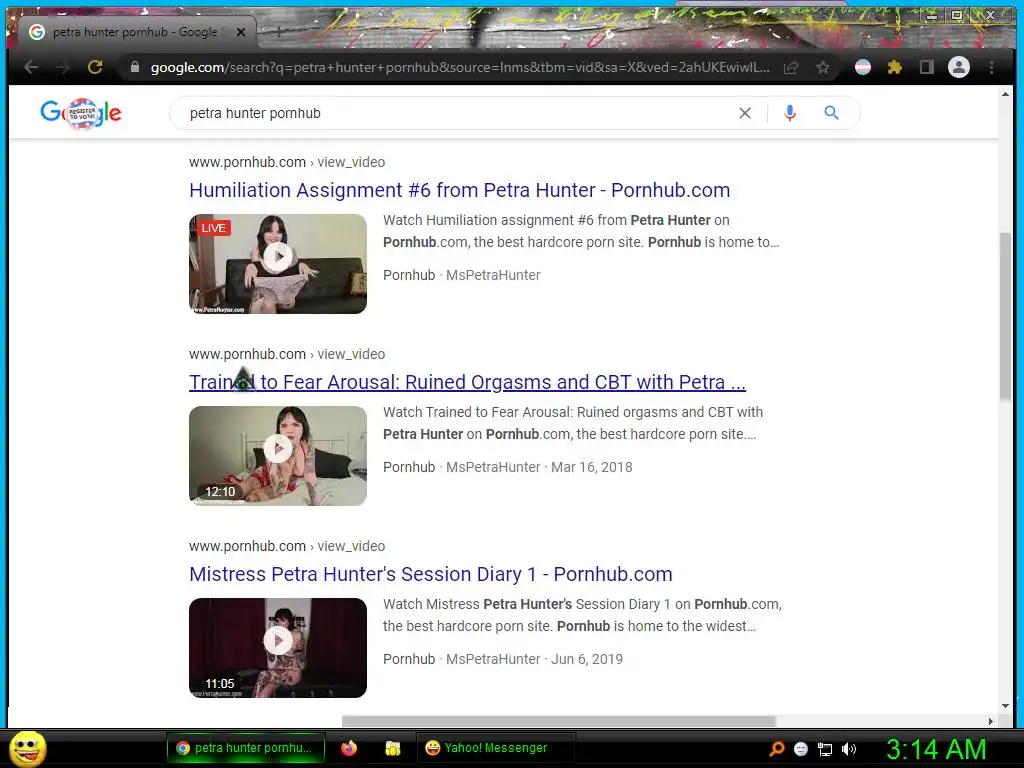Image resolution: width=1024 pixels, height=768 pixels.
Task: Click the 3:14 AM taskbar clock
Action: [936, 749]
